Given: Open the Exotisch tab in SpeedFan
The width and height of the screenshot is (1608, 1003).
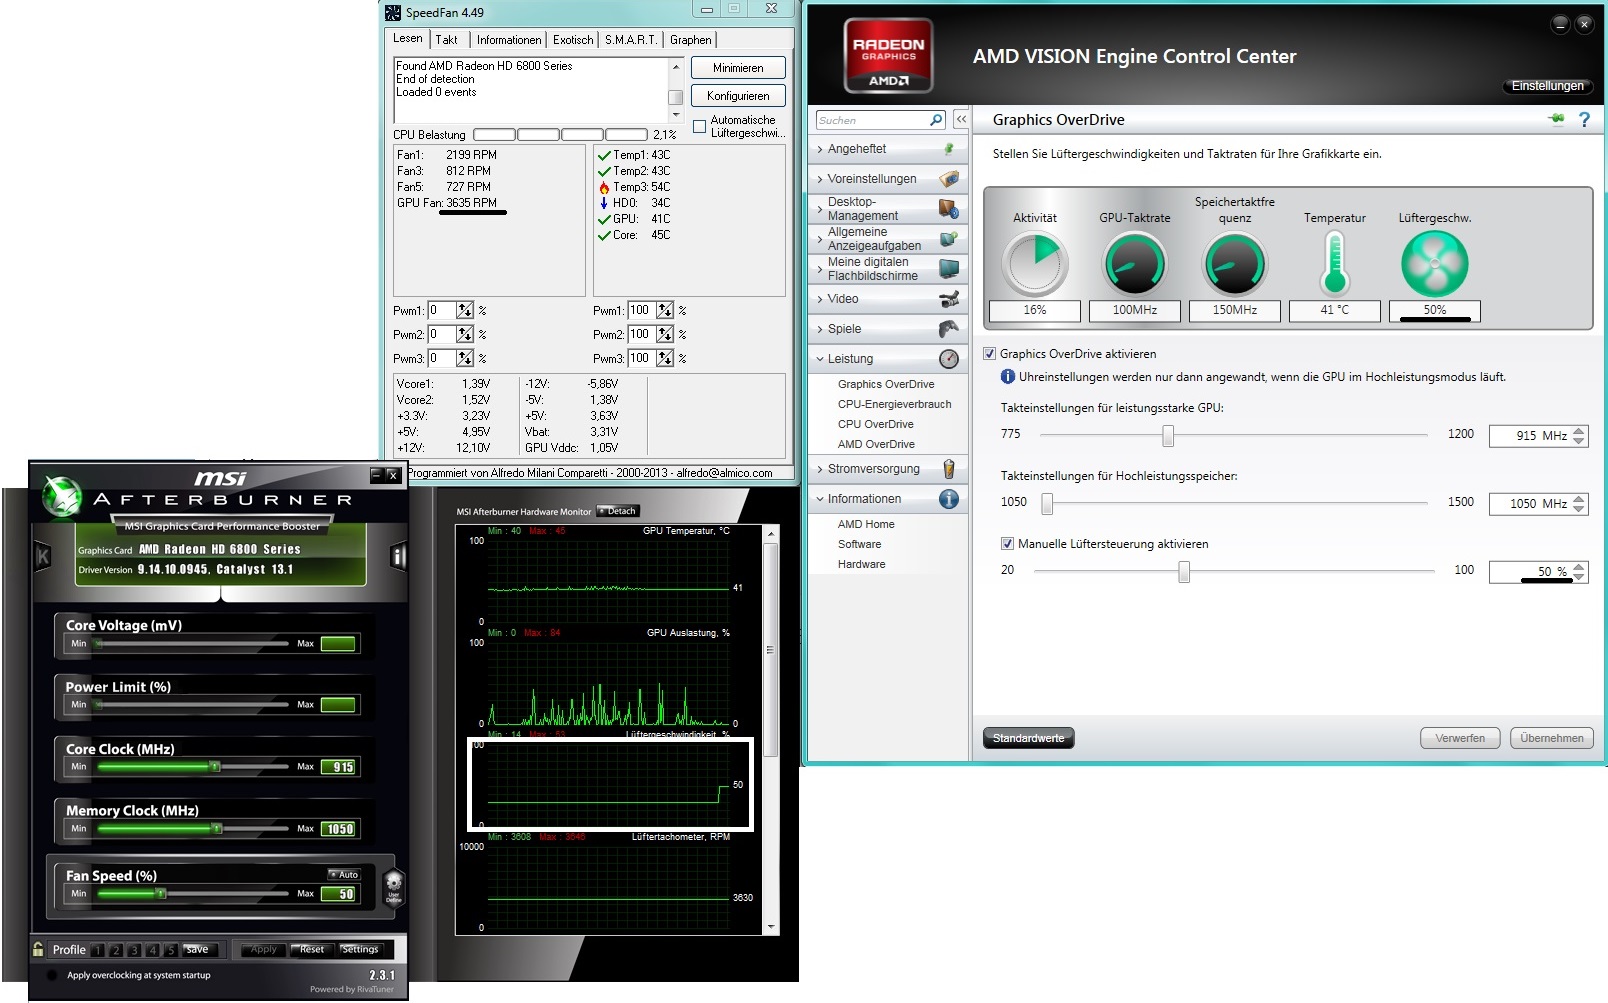Looking at the screenshot, I should pos(573,40).
